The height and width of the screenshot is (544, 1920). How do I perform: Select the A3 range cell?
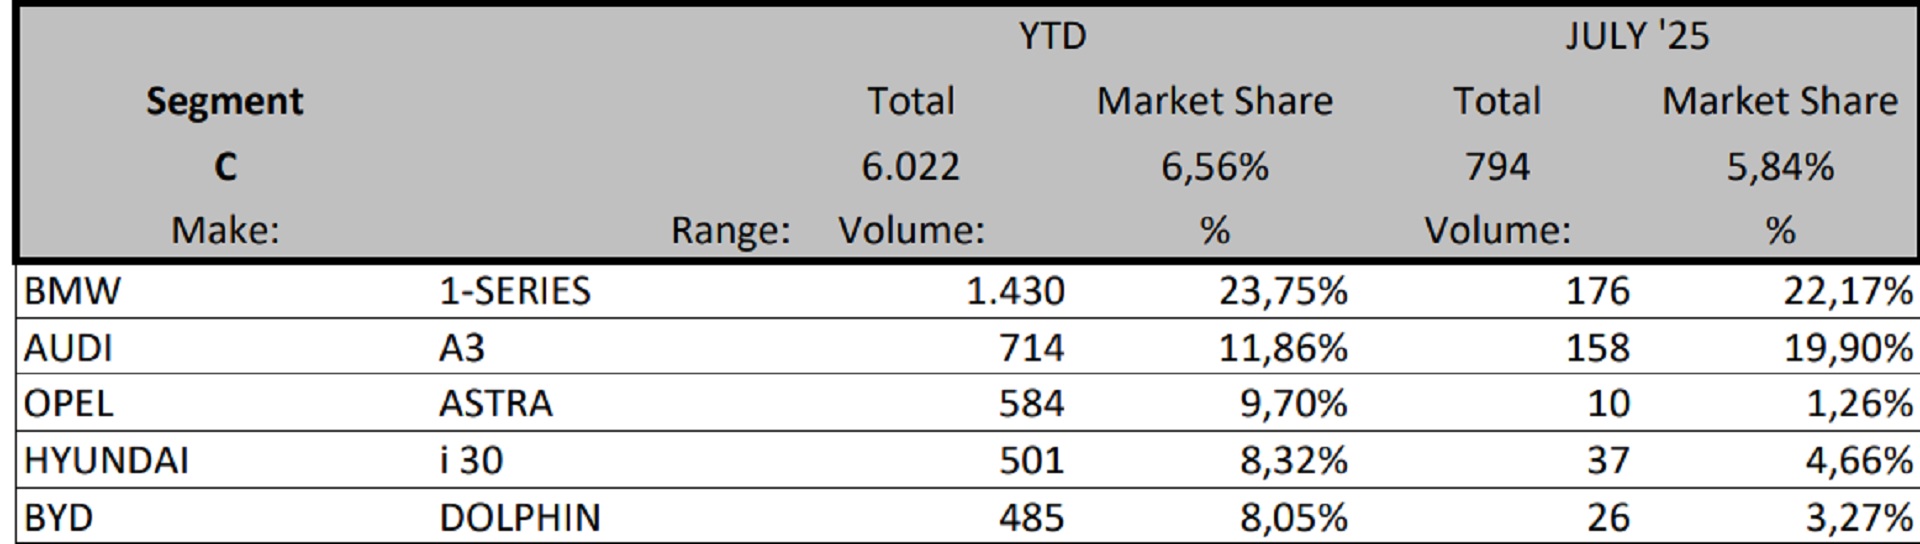pyautogui.click(x=462, y=348)
